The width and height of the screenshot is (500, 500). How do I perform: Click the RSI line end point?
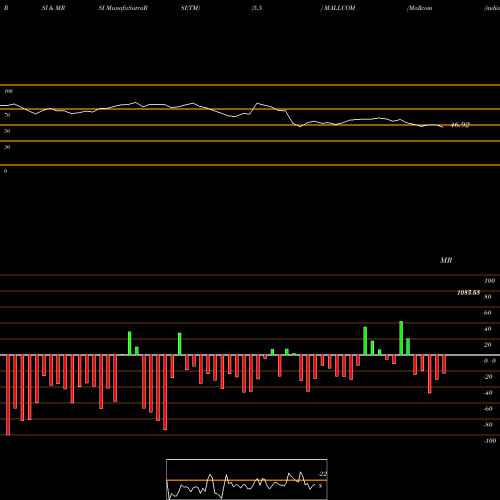coord(443,127)
